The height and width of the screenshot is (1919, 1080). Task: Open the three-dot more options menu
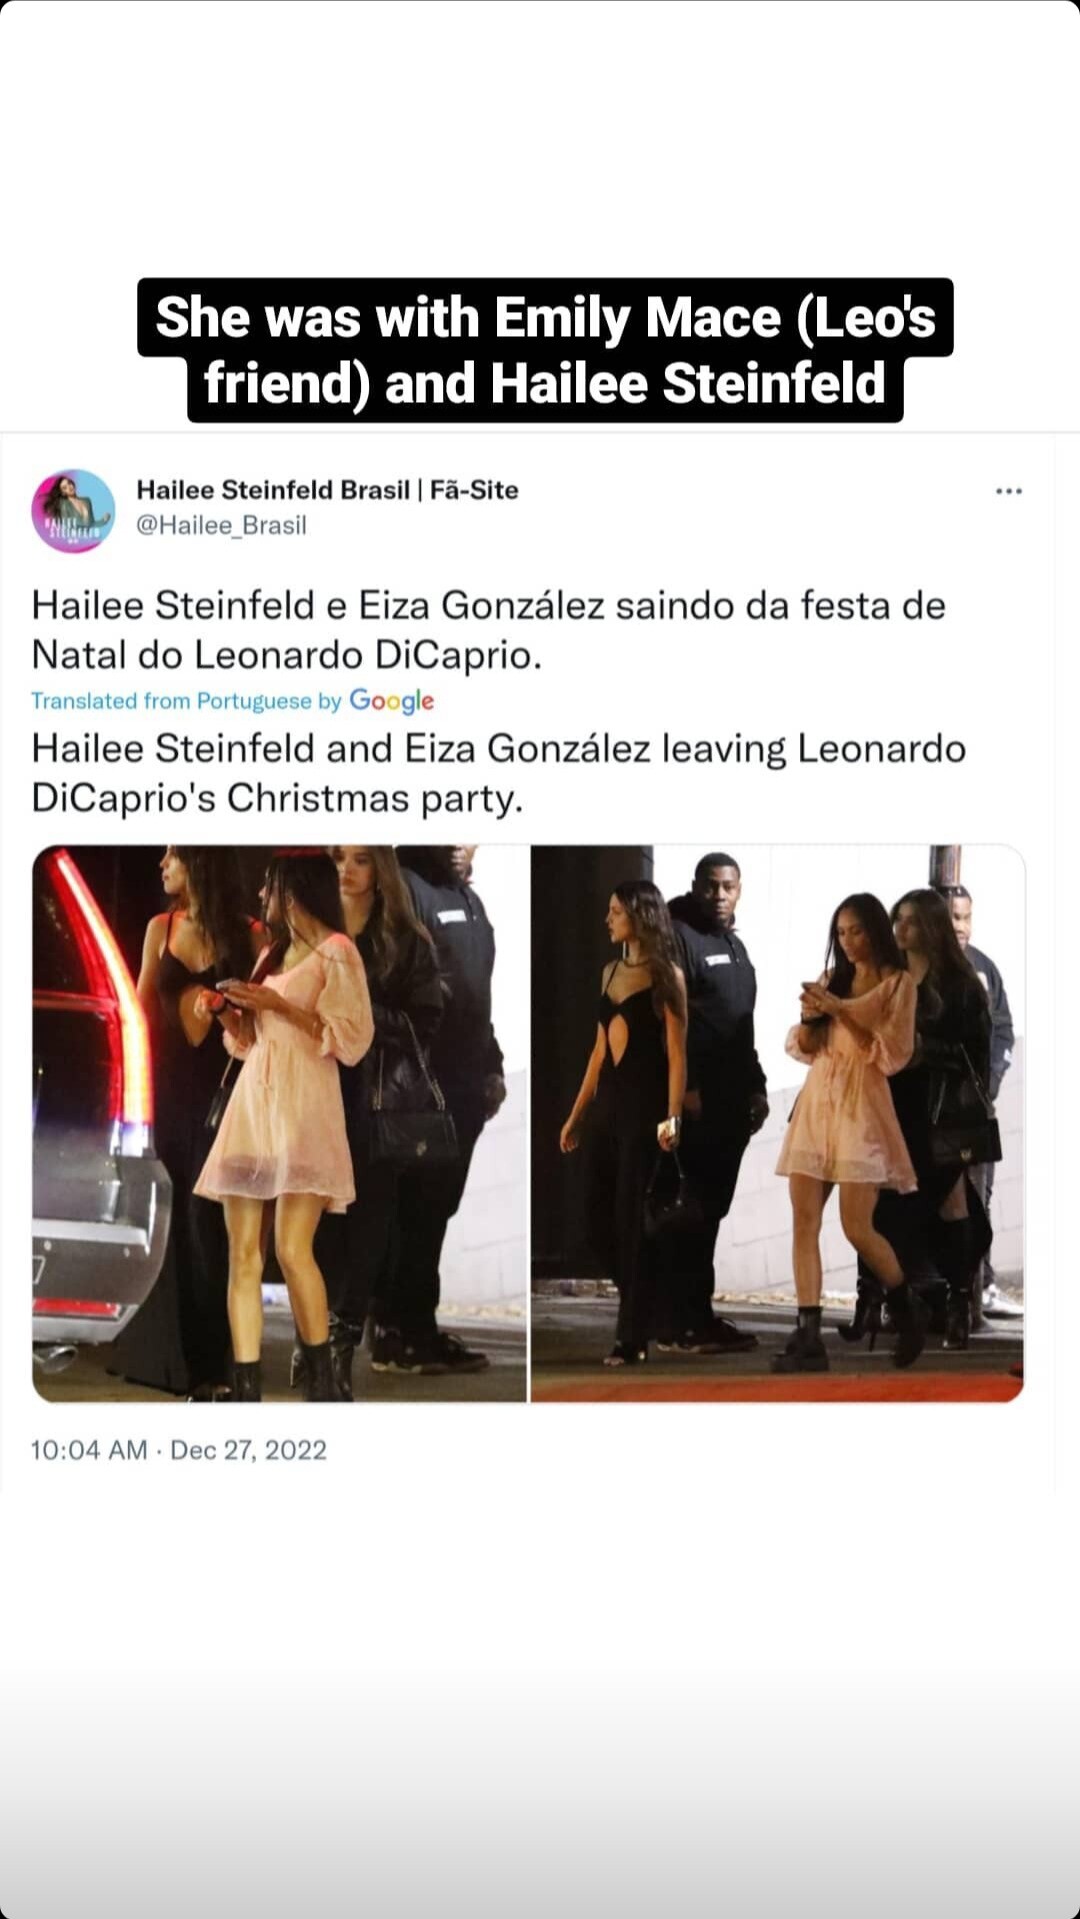click(1008, 491)
